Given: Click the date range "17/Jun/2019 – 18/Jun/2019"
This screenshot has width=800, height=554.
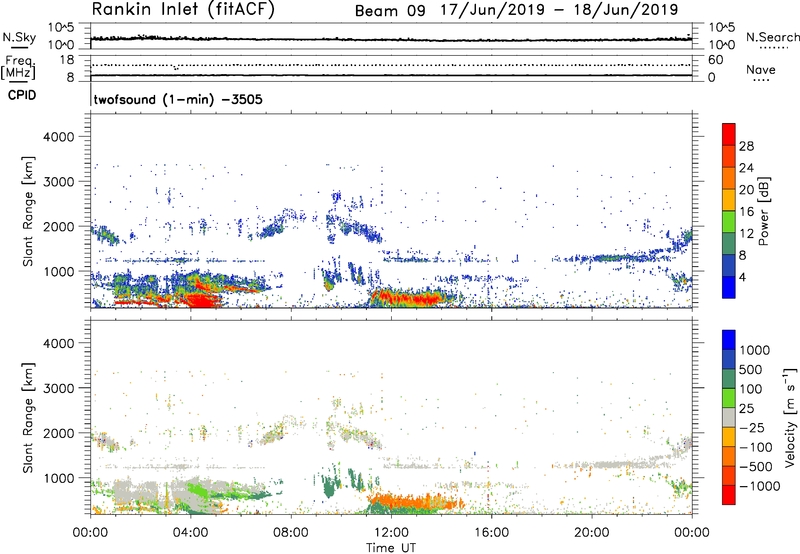Looking at the screenshot, I should click(559, 10).
